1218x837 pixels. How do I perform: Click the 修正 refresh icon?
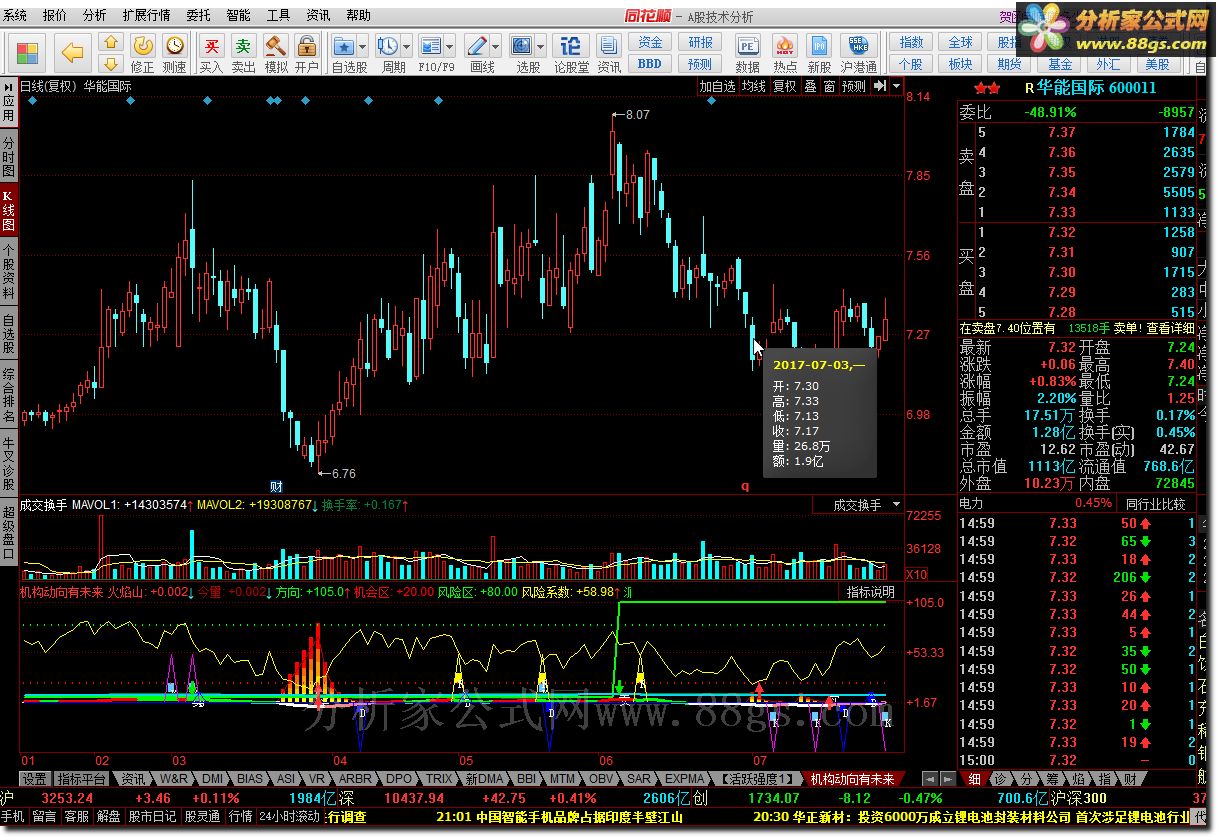click(143, 53)
